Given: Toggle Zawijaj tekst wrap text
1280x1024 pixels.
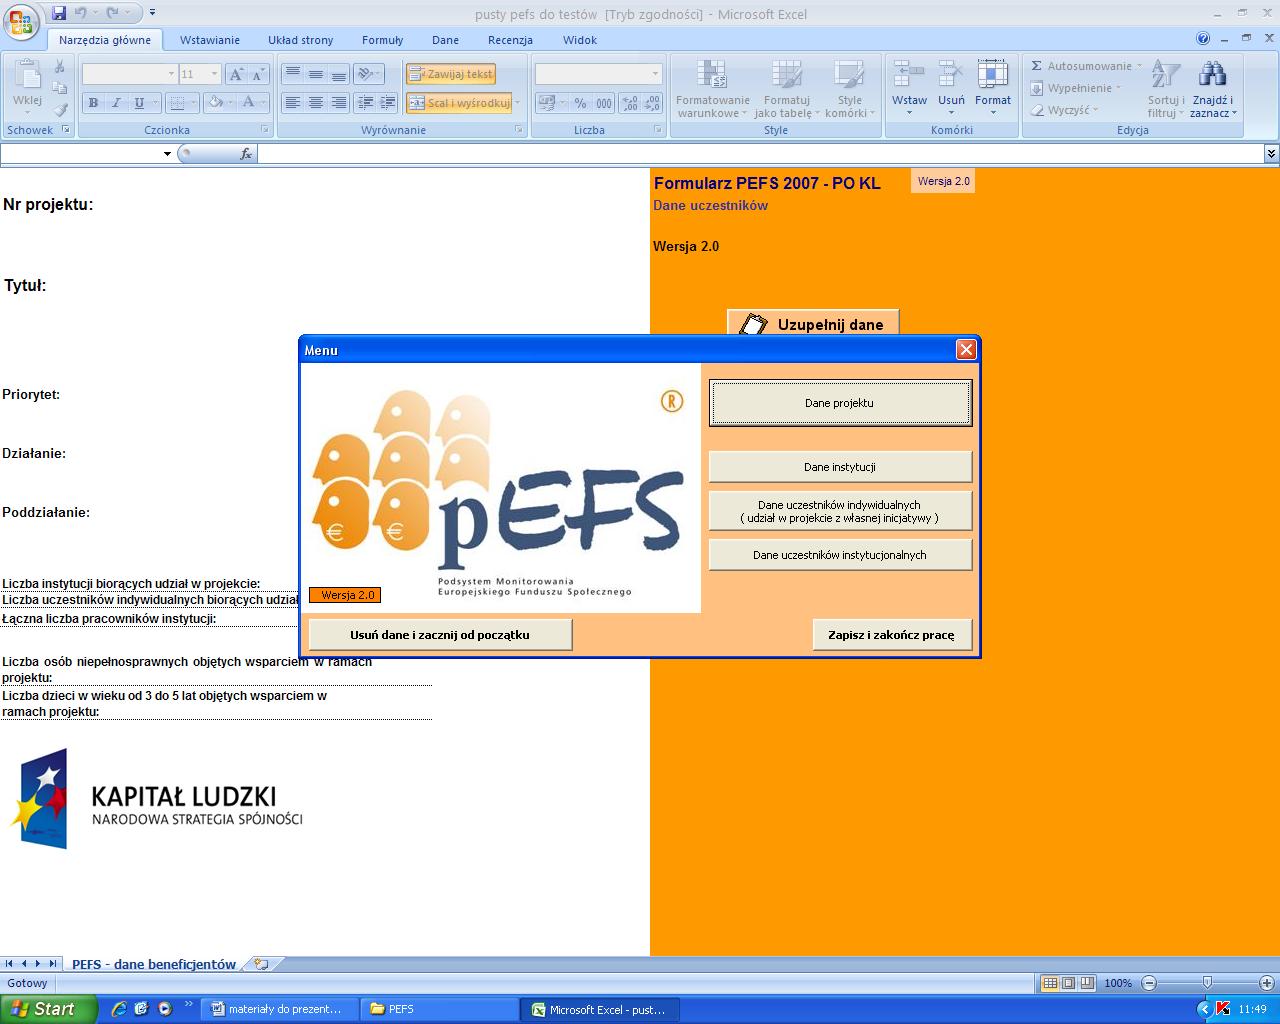Looking at the screenshot, I should coord(451,74).
